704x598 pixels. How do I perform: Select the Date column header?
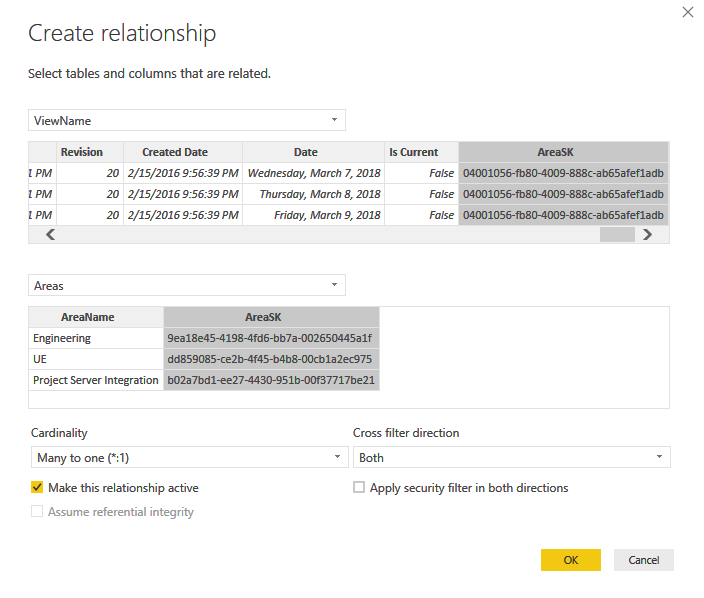click(313, 152)
